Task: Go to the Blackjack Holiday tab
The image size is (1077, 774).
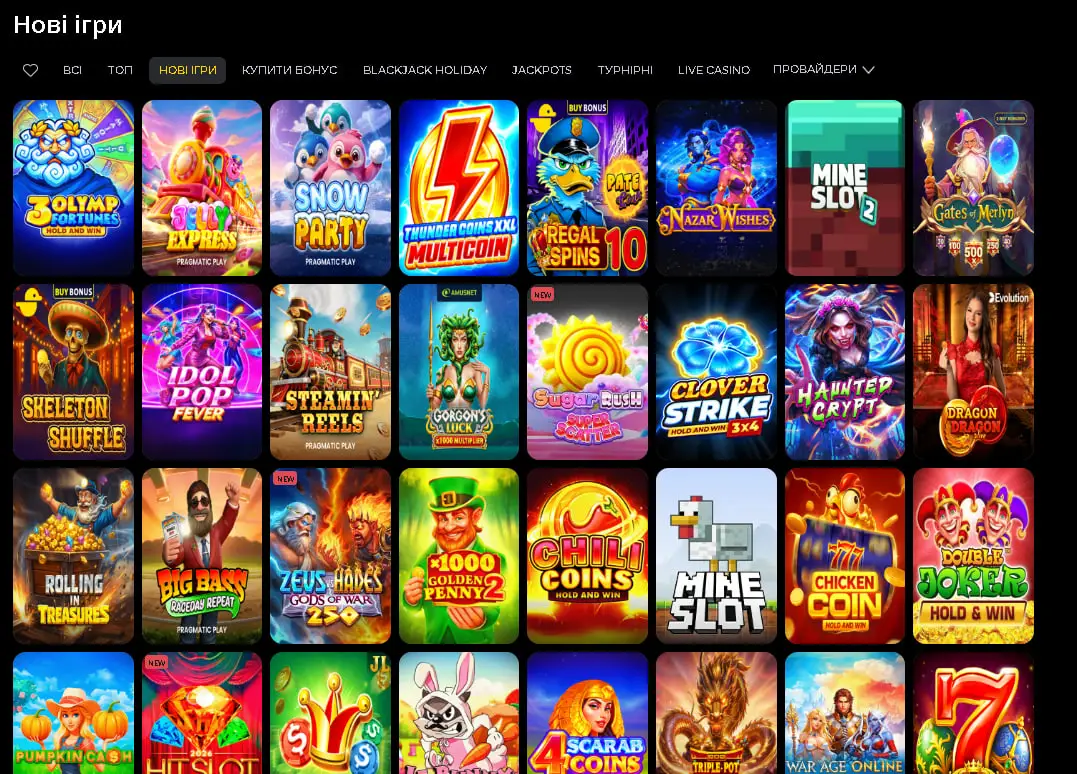Action: (x=424, y=70)
